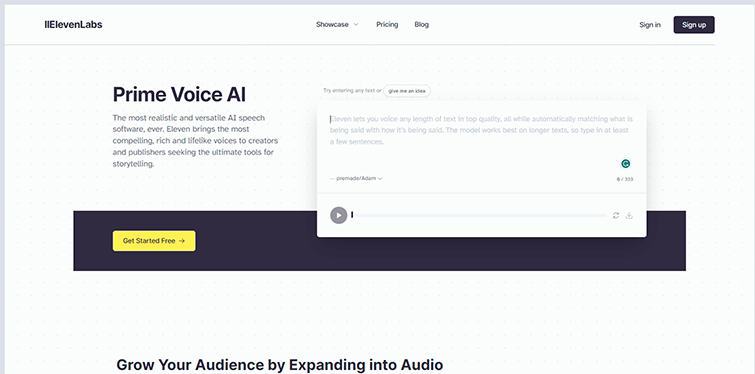Download the generated audio file

tap(629, 216)
